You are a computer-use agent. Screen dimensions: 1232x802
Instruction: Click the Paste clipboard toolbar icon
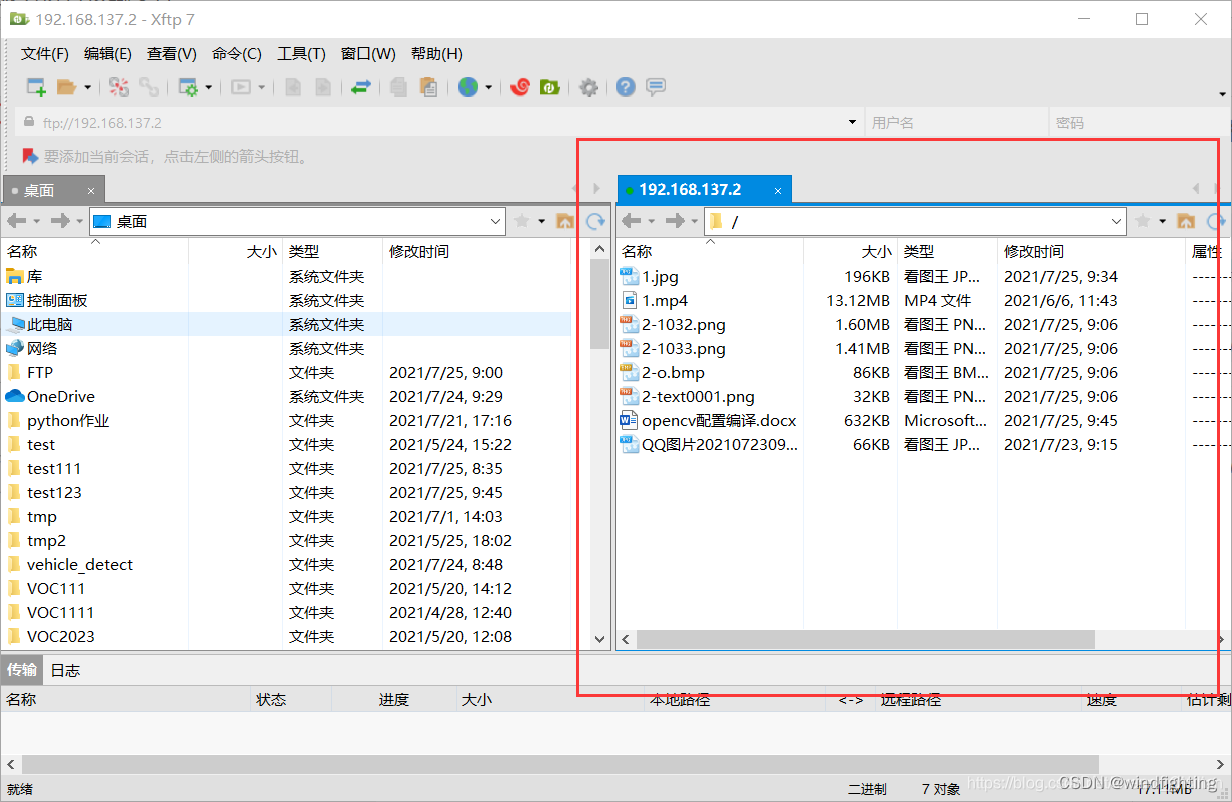pyautogui.click(x=428, y=87)
